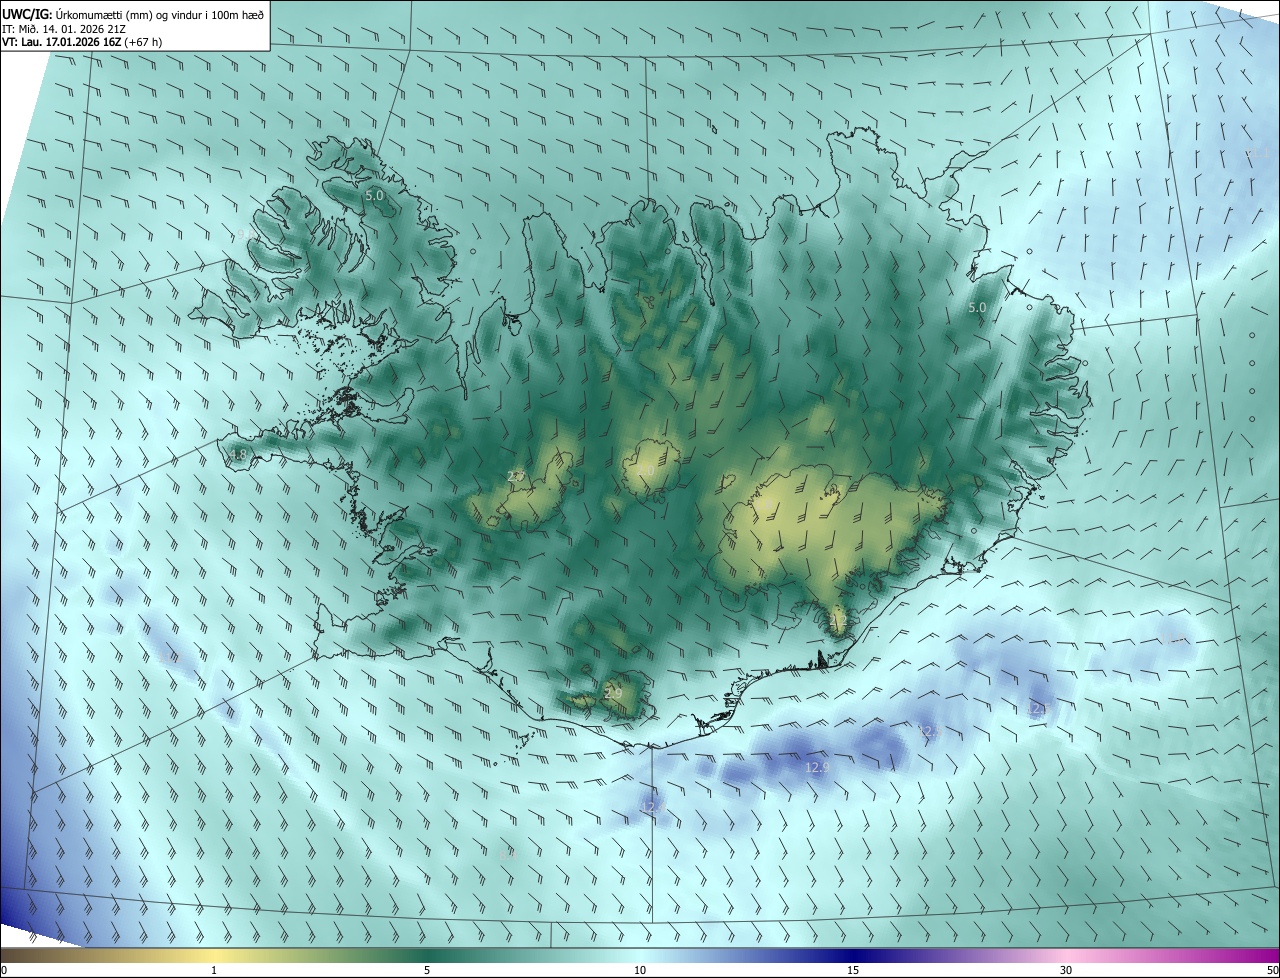This screenshot has width=1280, height=978.
Task: Click the 5.0 value on the Westfjords peninsula
Action: pos(374,196)
